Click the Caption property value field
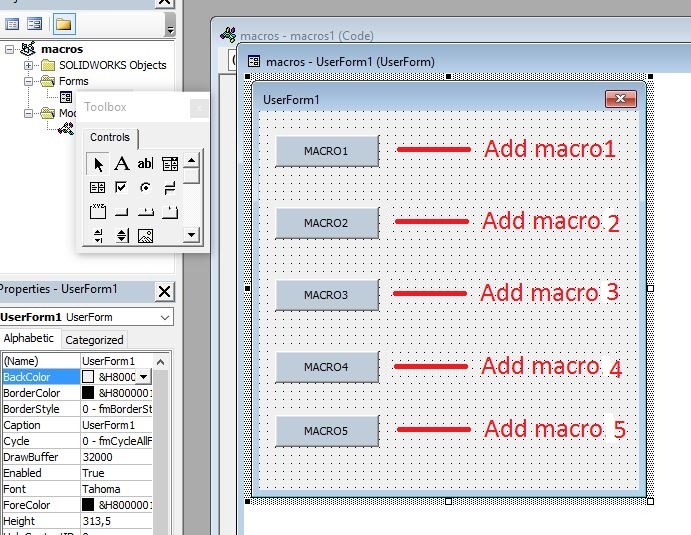This screenshot has height=535, width=691. [116, 425]
